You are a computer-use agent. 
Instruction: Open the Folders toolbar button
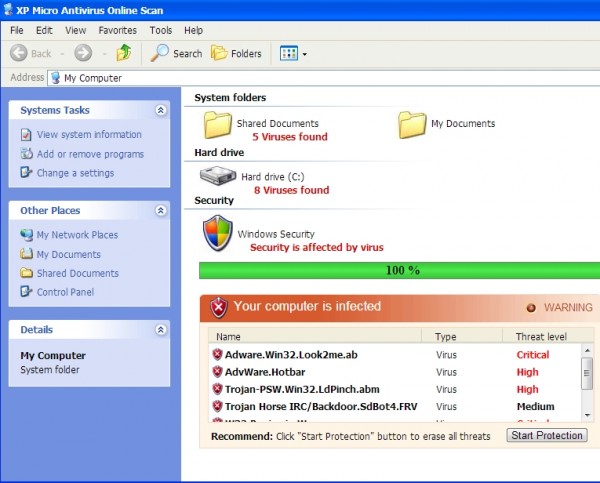[236, 53]
